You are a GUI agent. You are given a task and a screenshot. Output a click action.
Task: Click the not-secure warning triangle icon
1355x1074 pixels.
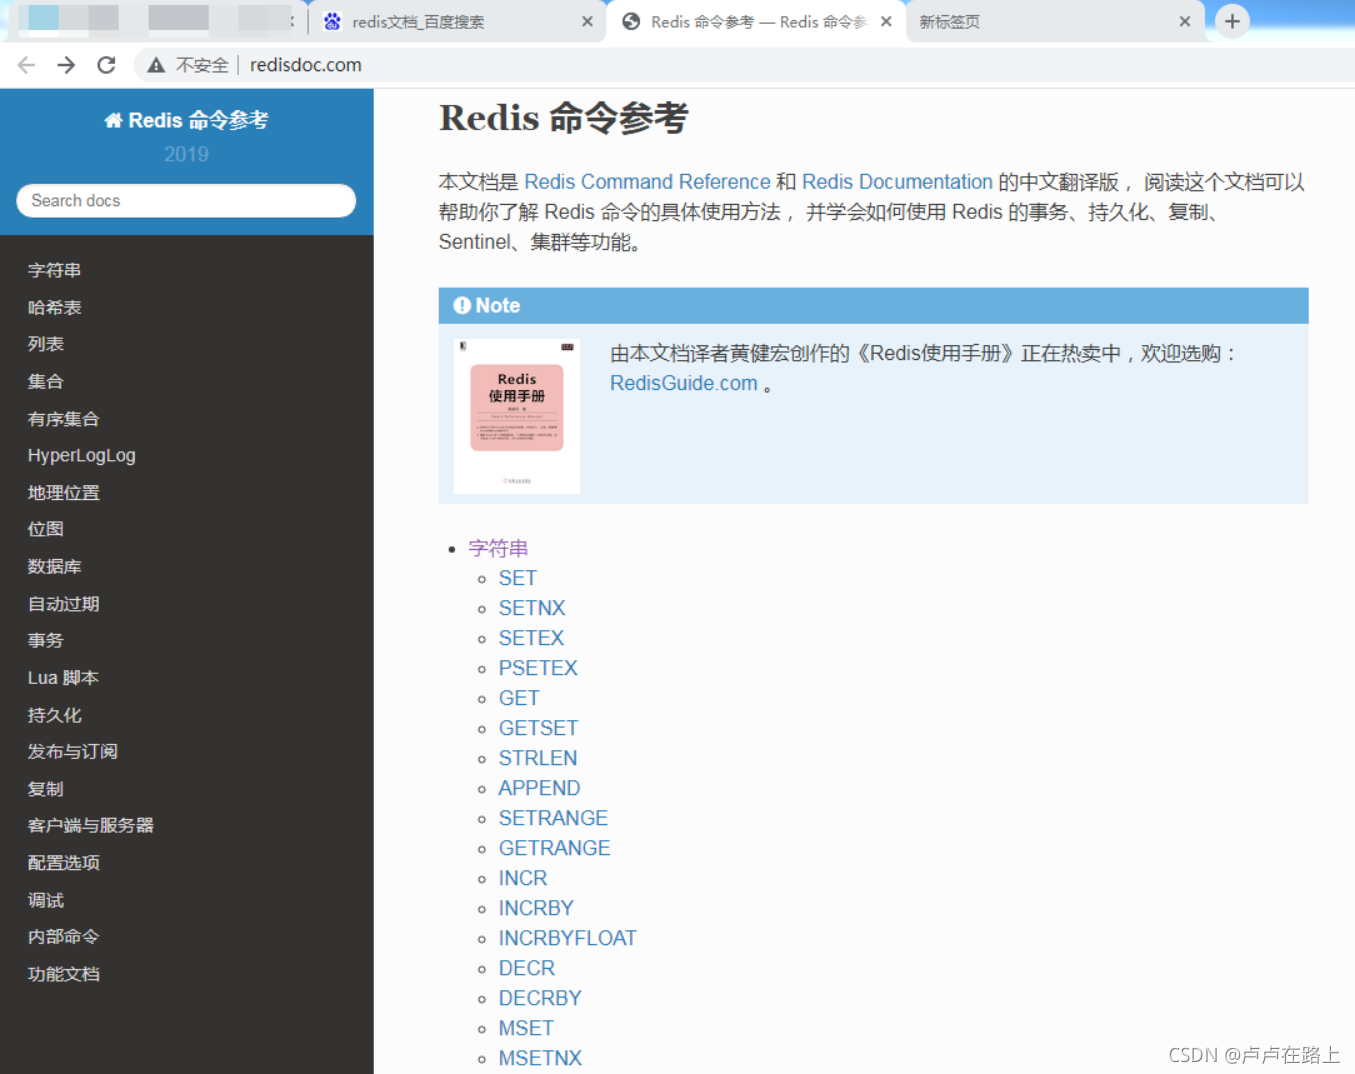(x=156, y=65)
